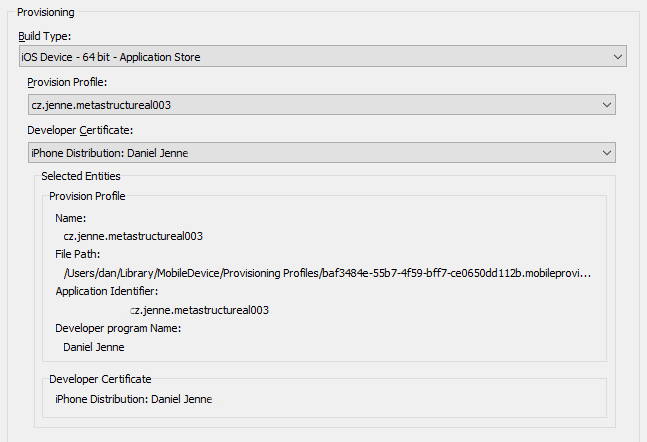Click the File Path label

click(78, 254)
